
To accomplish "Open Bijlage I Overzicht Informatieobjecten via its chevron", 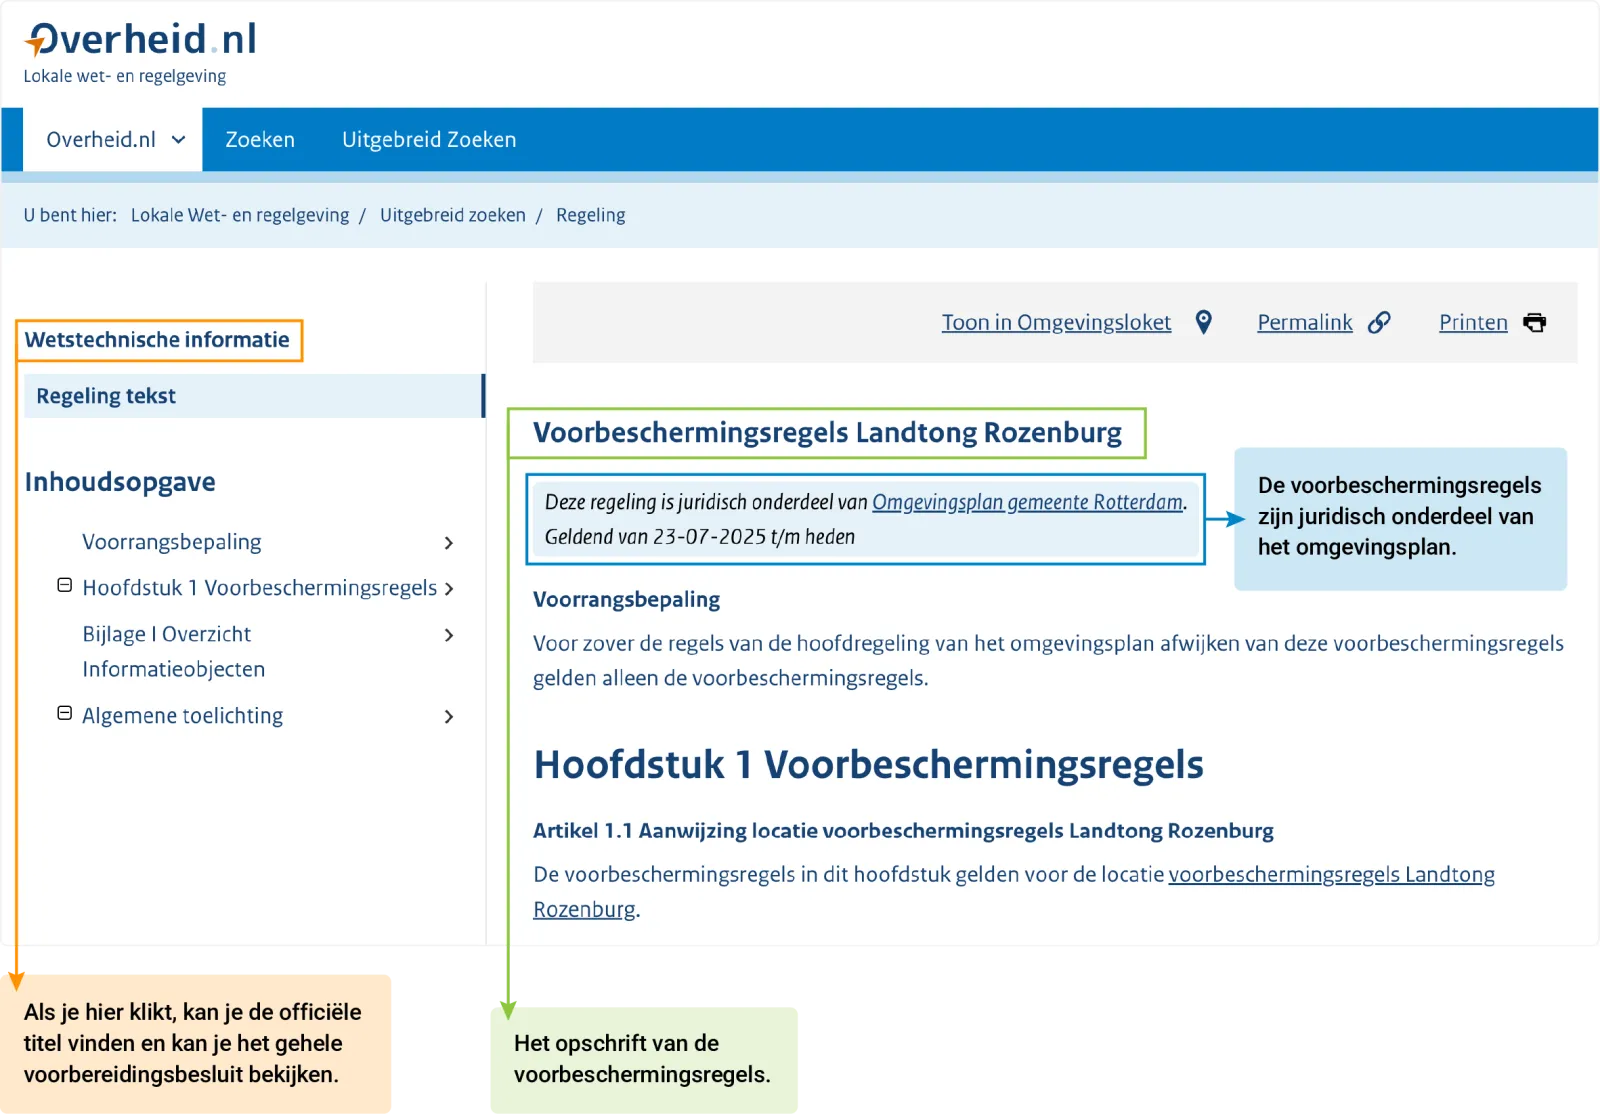I will tap(450, 636).
